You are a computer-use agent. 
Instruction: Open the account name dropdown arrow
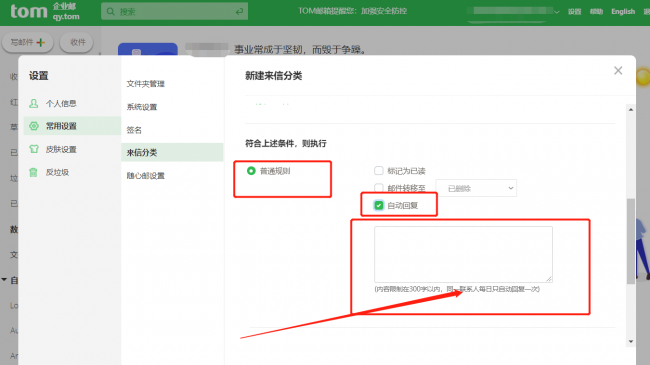tap(556, 12)
